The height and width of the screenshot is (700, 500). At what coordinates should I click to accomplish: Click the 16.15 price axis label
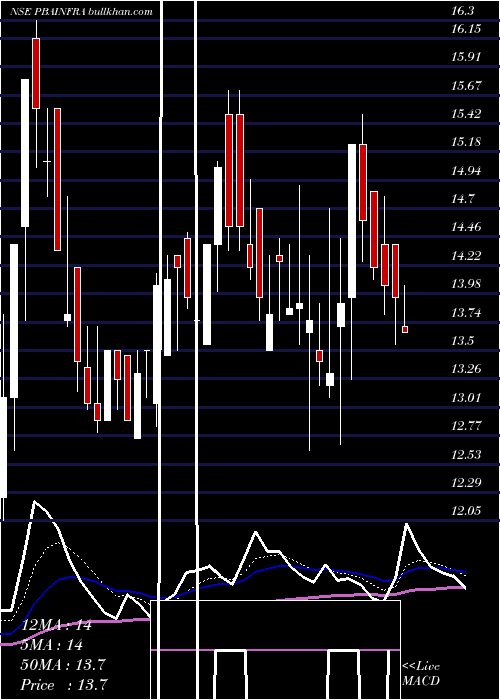[466, 29]
